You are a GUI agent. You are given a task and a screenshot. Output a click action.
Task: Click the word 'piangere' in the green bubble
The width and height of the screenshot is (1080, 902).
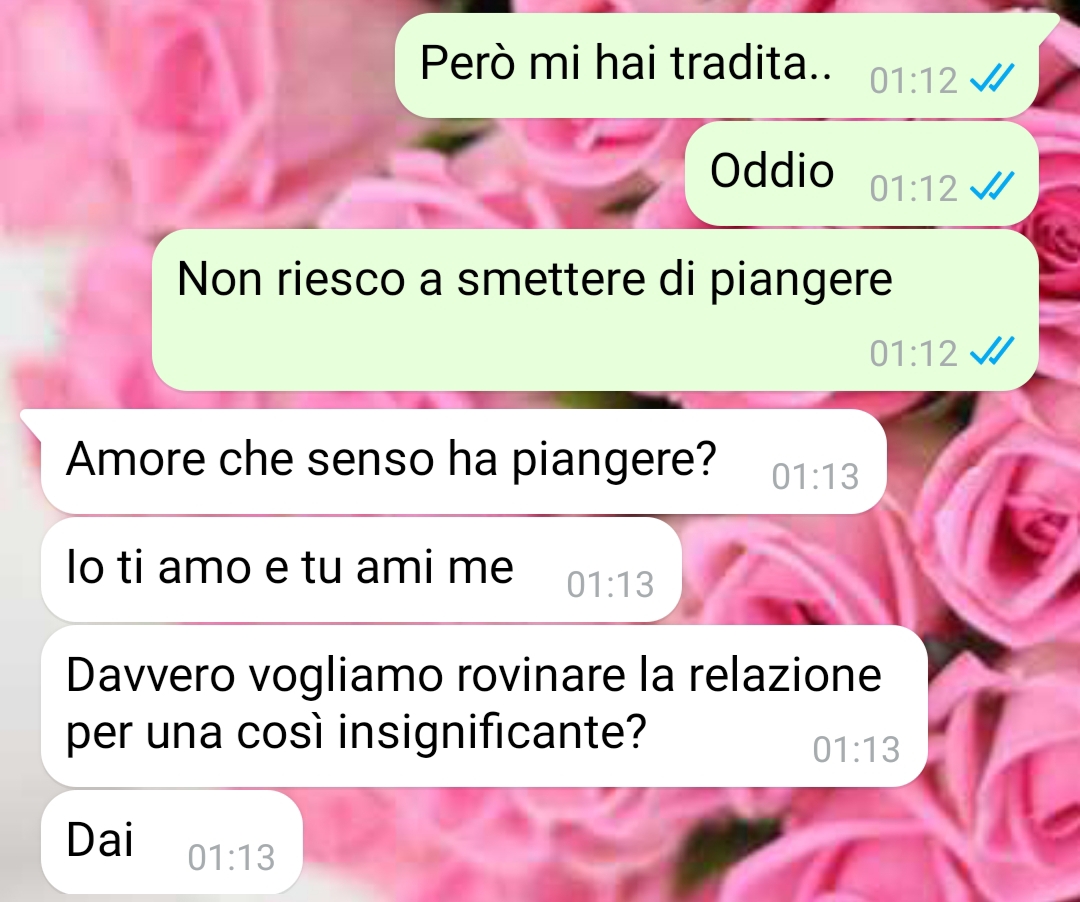coord(801,281)
